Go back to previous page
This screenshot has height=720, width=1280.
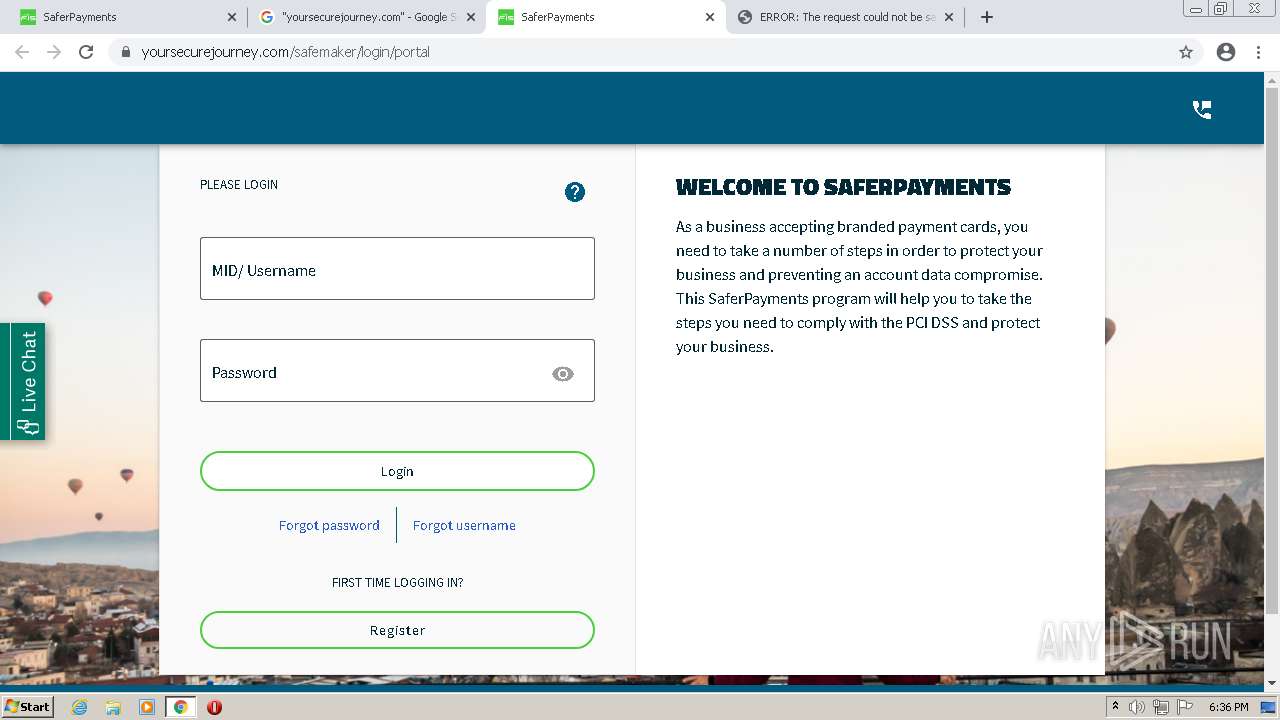(x=22, y=52)
